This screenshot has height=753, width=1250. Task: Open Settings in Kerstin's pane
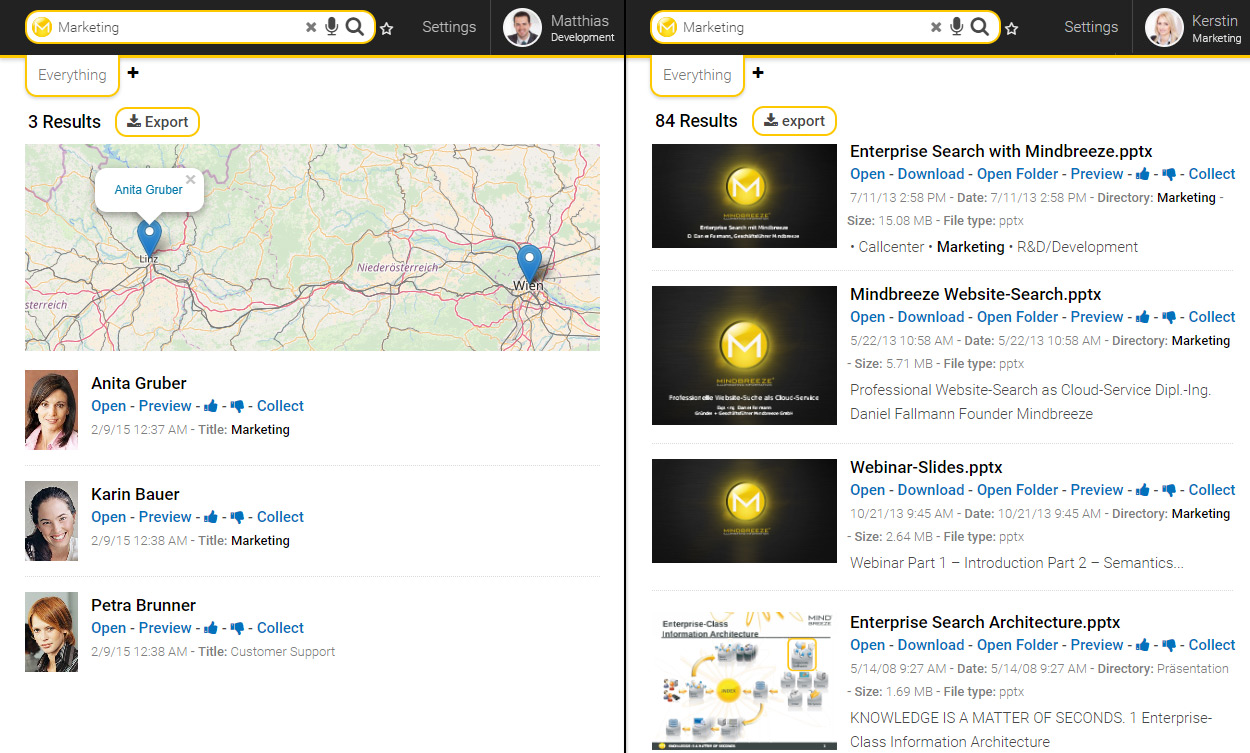pyautogui.click(x=1091, y=27)
